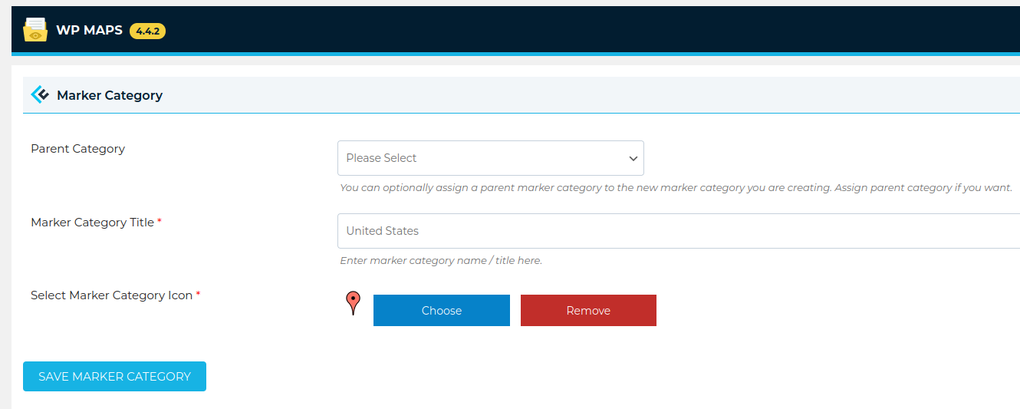
Task: Click the Select Marker Category Icon label
Action: point(112,295)
